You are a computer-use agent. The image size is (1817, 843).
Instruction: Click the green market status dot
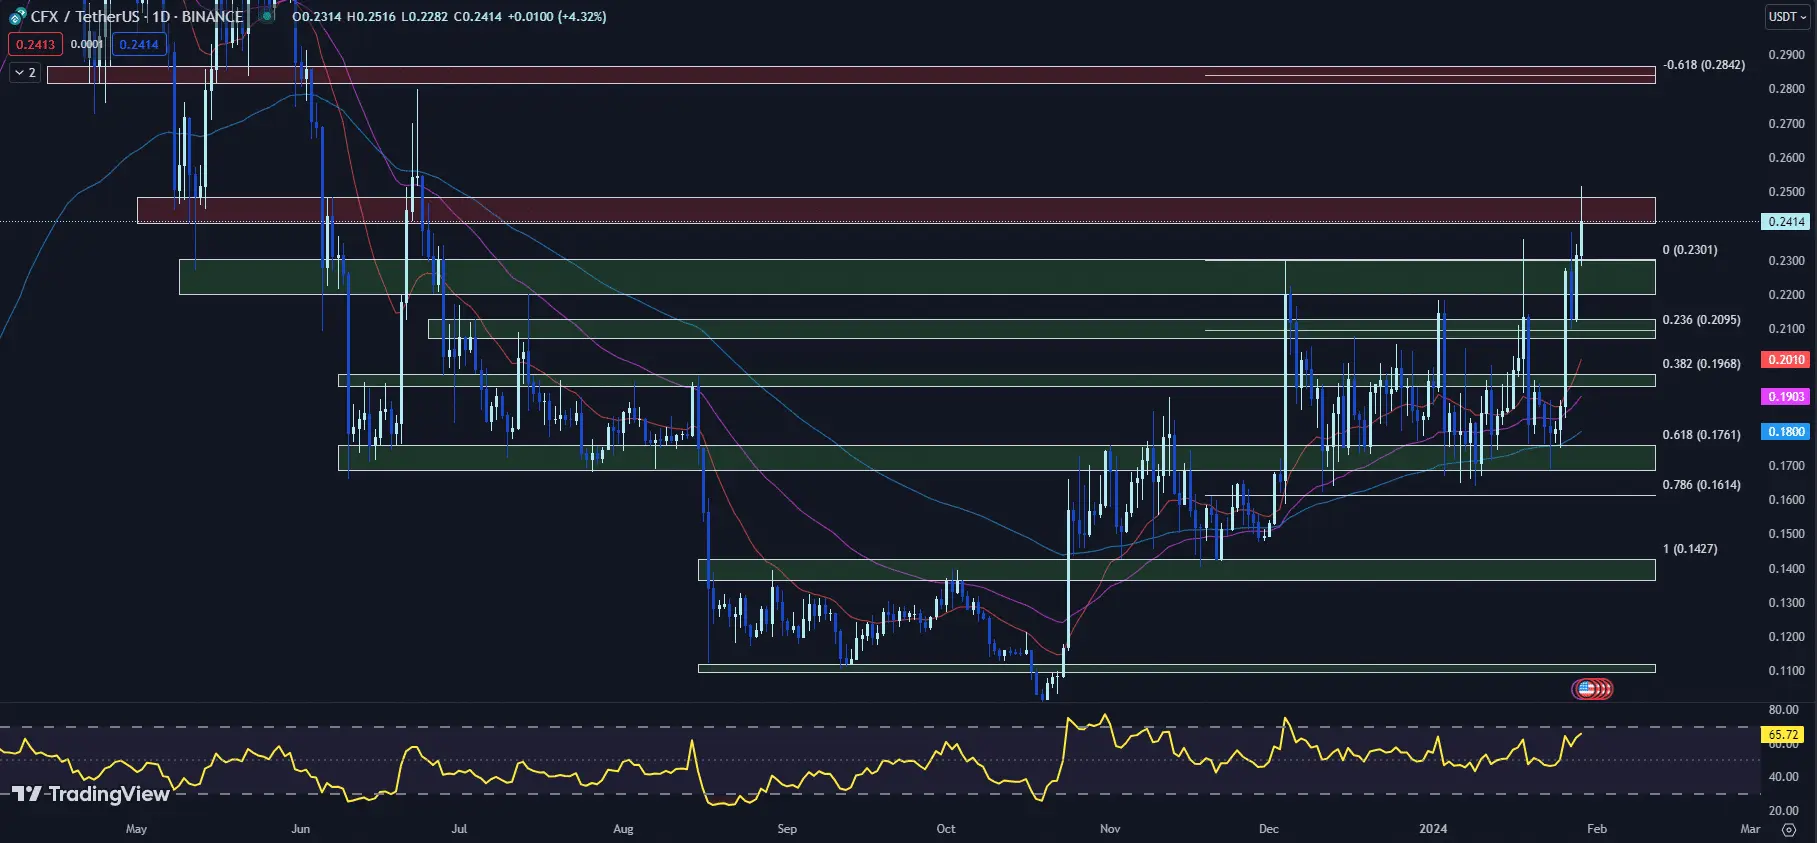point(267,16)
